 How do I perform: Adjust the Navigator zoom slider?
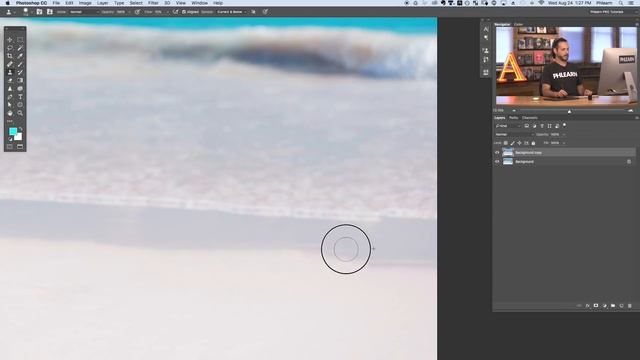click(569, 111)
